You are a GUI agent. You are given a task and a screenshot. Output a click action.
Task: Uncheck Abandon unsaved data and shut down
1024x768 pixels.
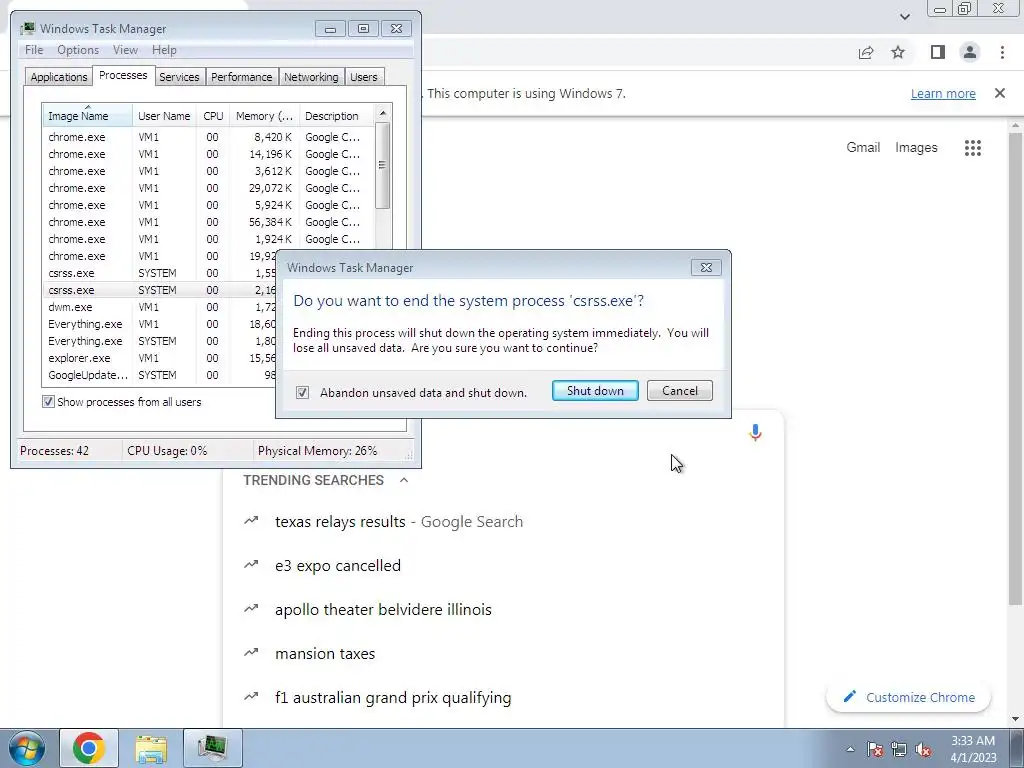point(302,392)
